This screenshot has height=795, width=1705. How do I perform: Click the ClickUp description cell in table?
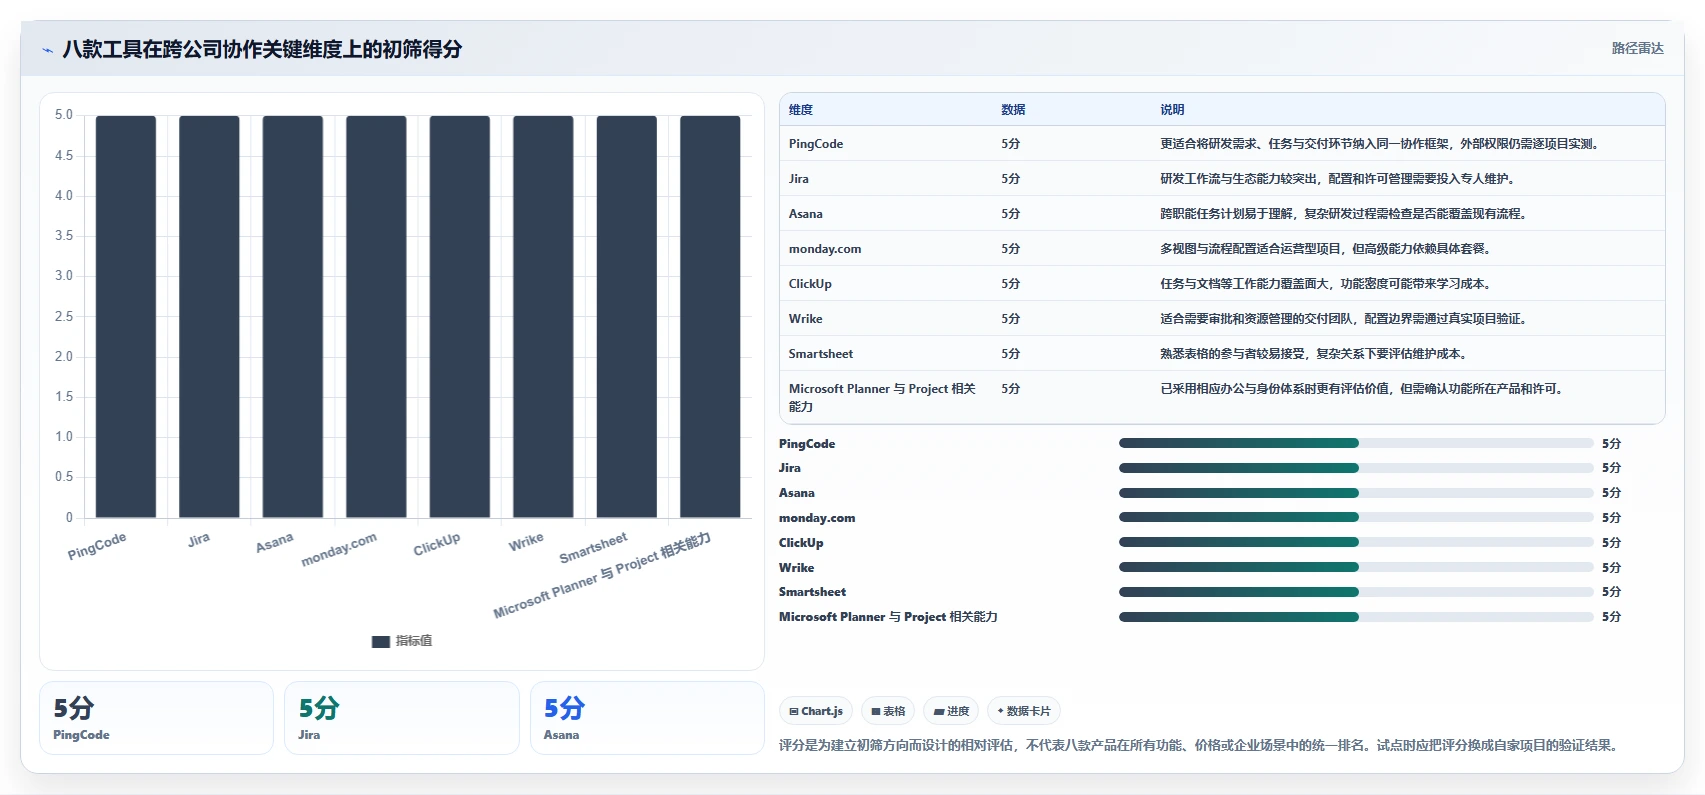click(x=1327, y=284)
